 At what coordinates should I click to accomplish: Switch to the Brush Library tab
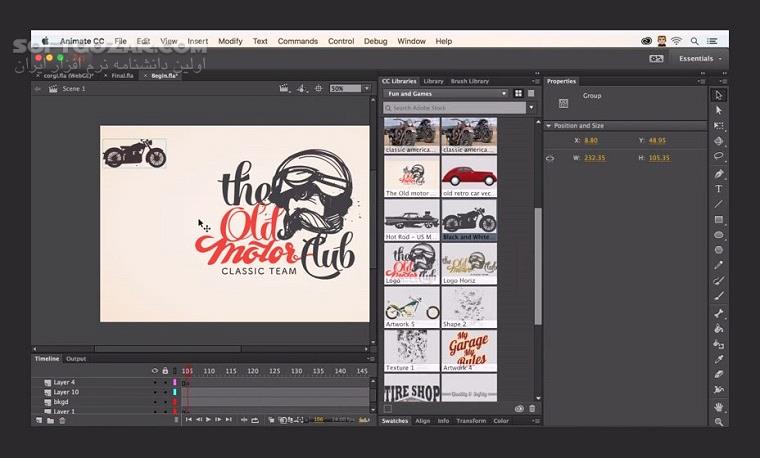pyautogui.click(x=470, y=81)
